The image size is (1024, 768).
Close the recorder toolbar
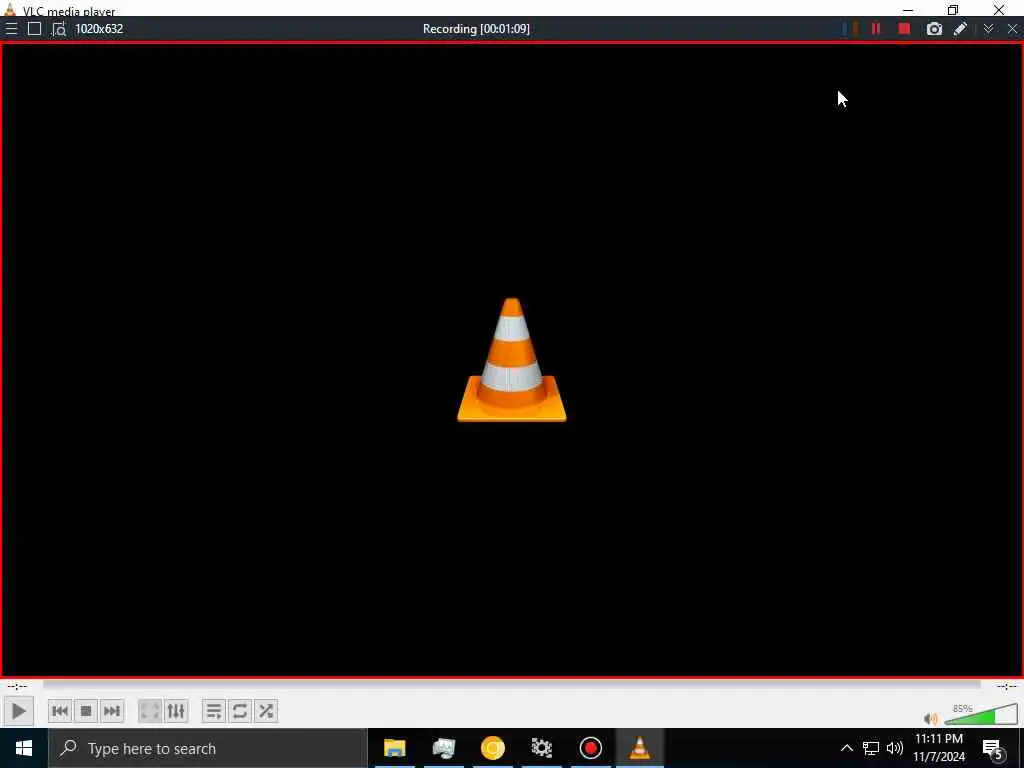pos(1012,29)
